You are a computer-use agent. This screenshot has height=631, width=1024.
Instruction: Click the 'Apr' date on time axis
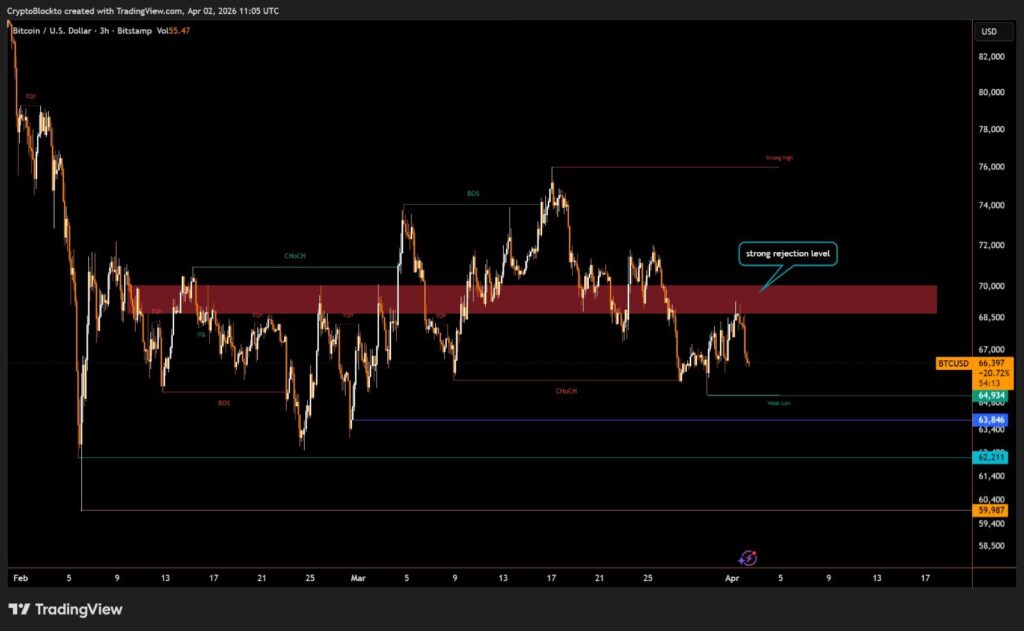[x=732, y=577]
